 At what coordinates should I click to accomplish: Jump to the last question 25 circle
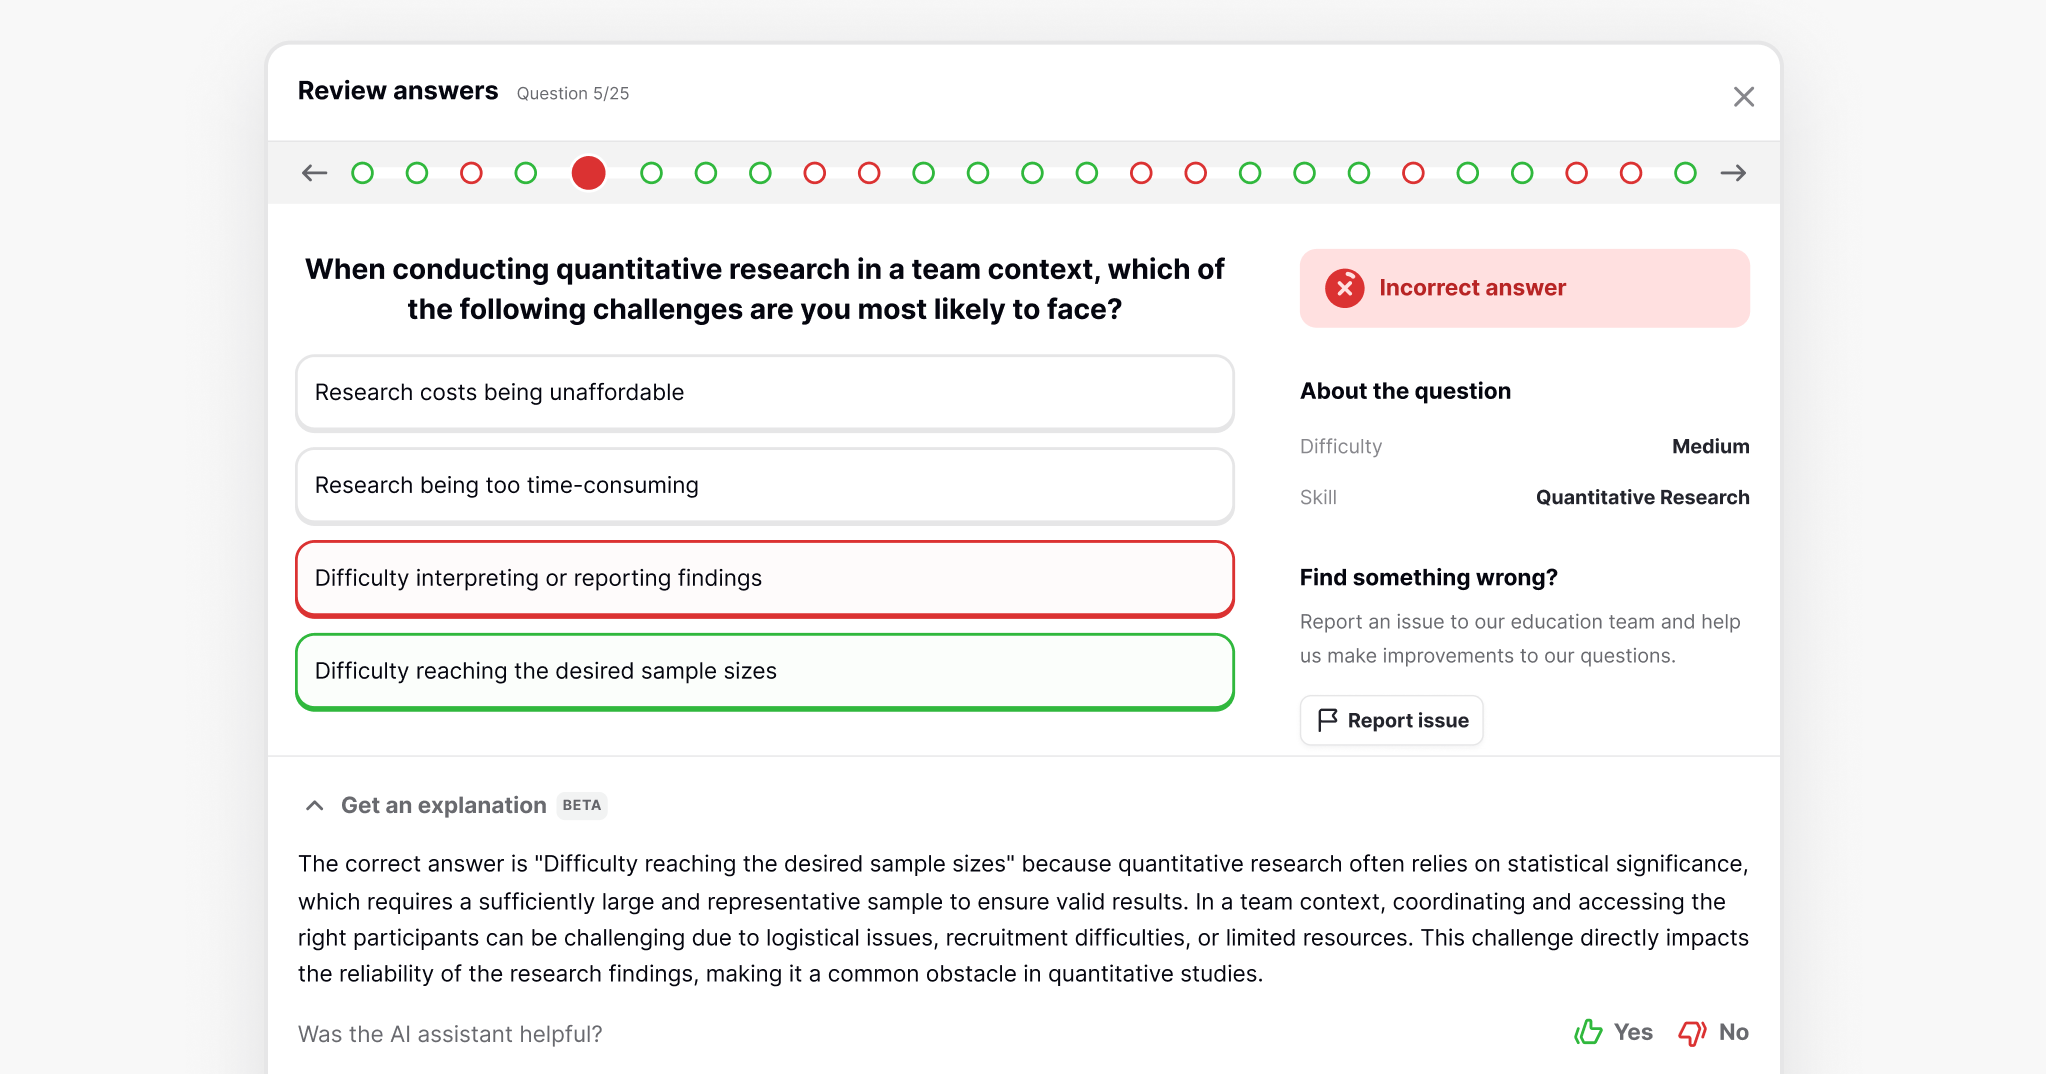[x=1685, y=173]
